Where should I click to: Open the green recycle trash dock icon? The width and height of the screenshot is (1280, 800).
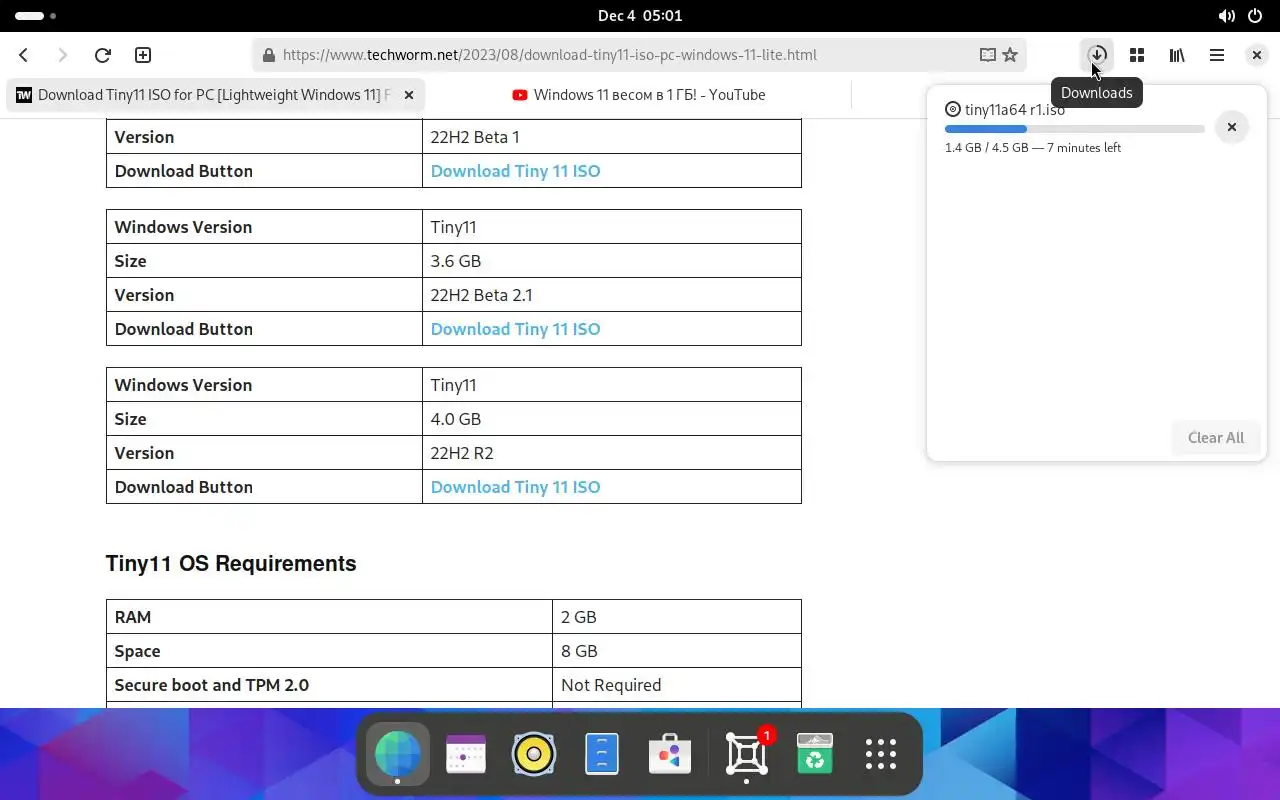tap(815, 754)
